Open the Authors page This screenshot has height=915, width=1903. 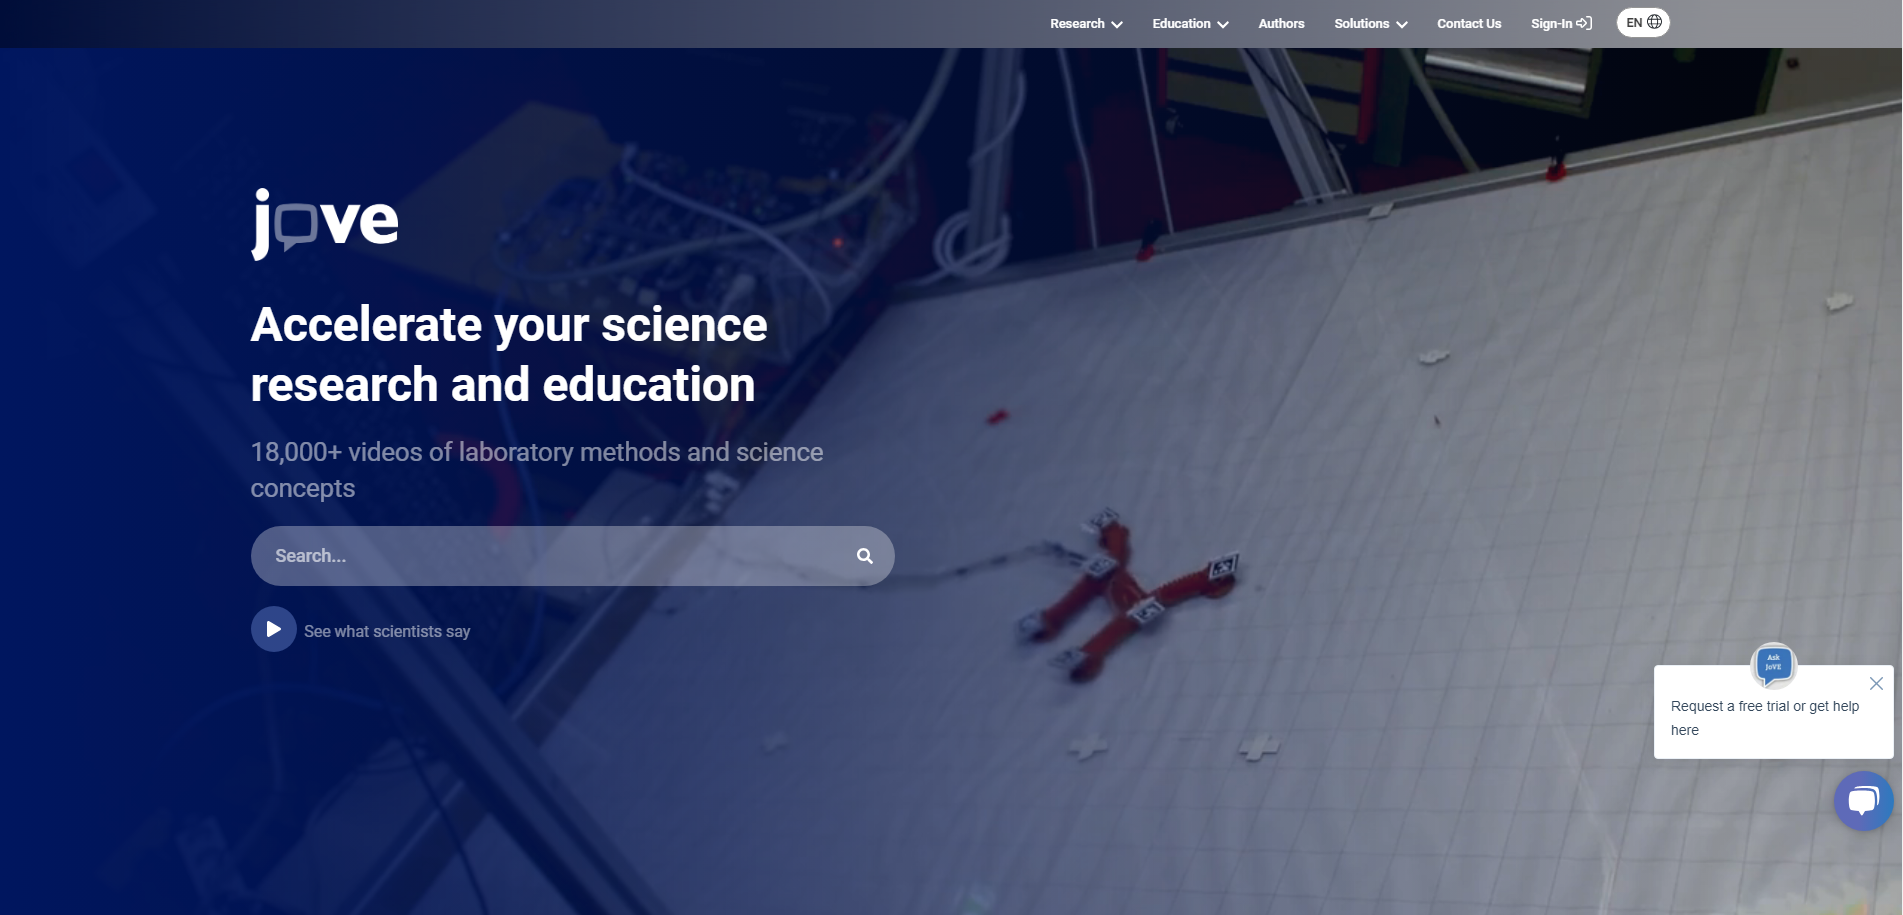pos(1281,24)
